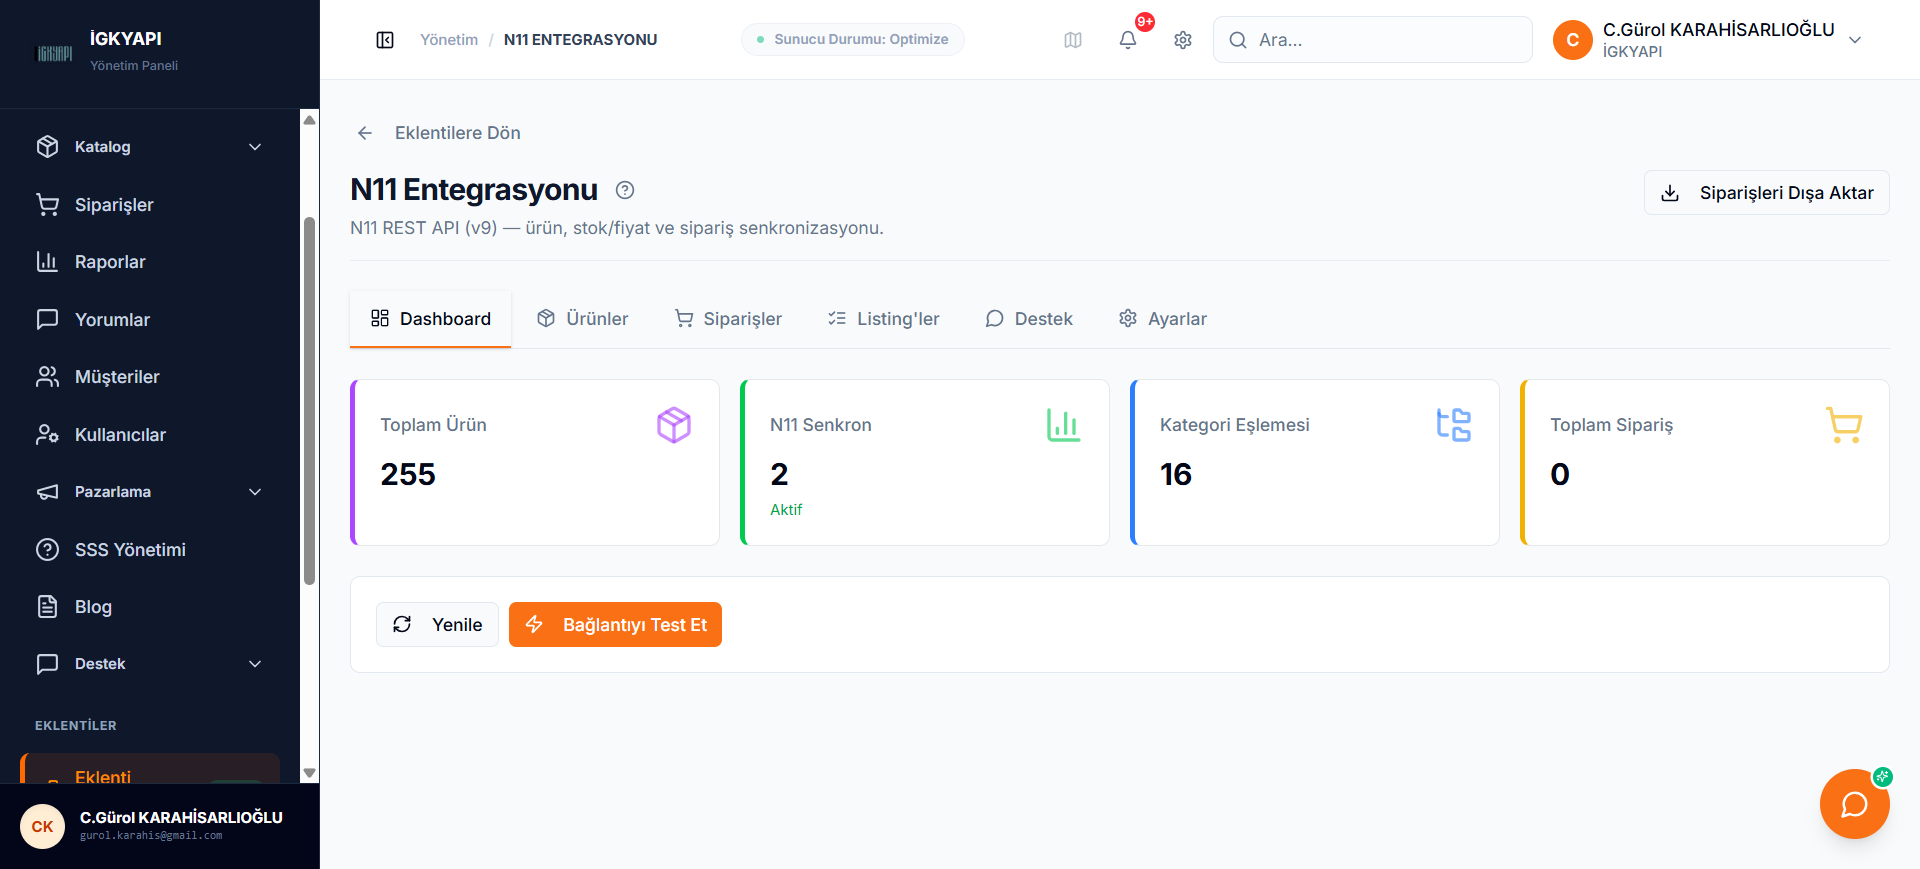Click the Aktif label on N11 Senkron card
This screenshot has height=869, width=1920.
pyautogui.click(x=786, y=510)
